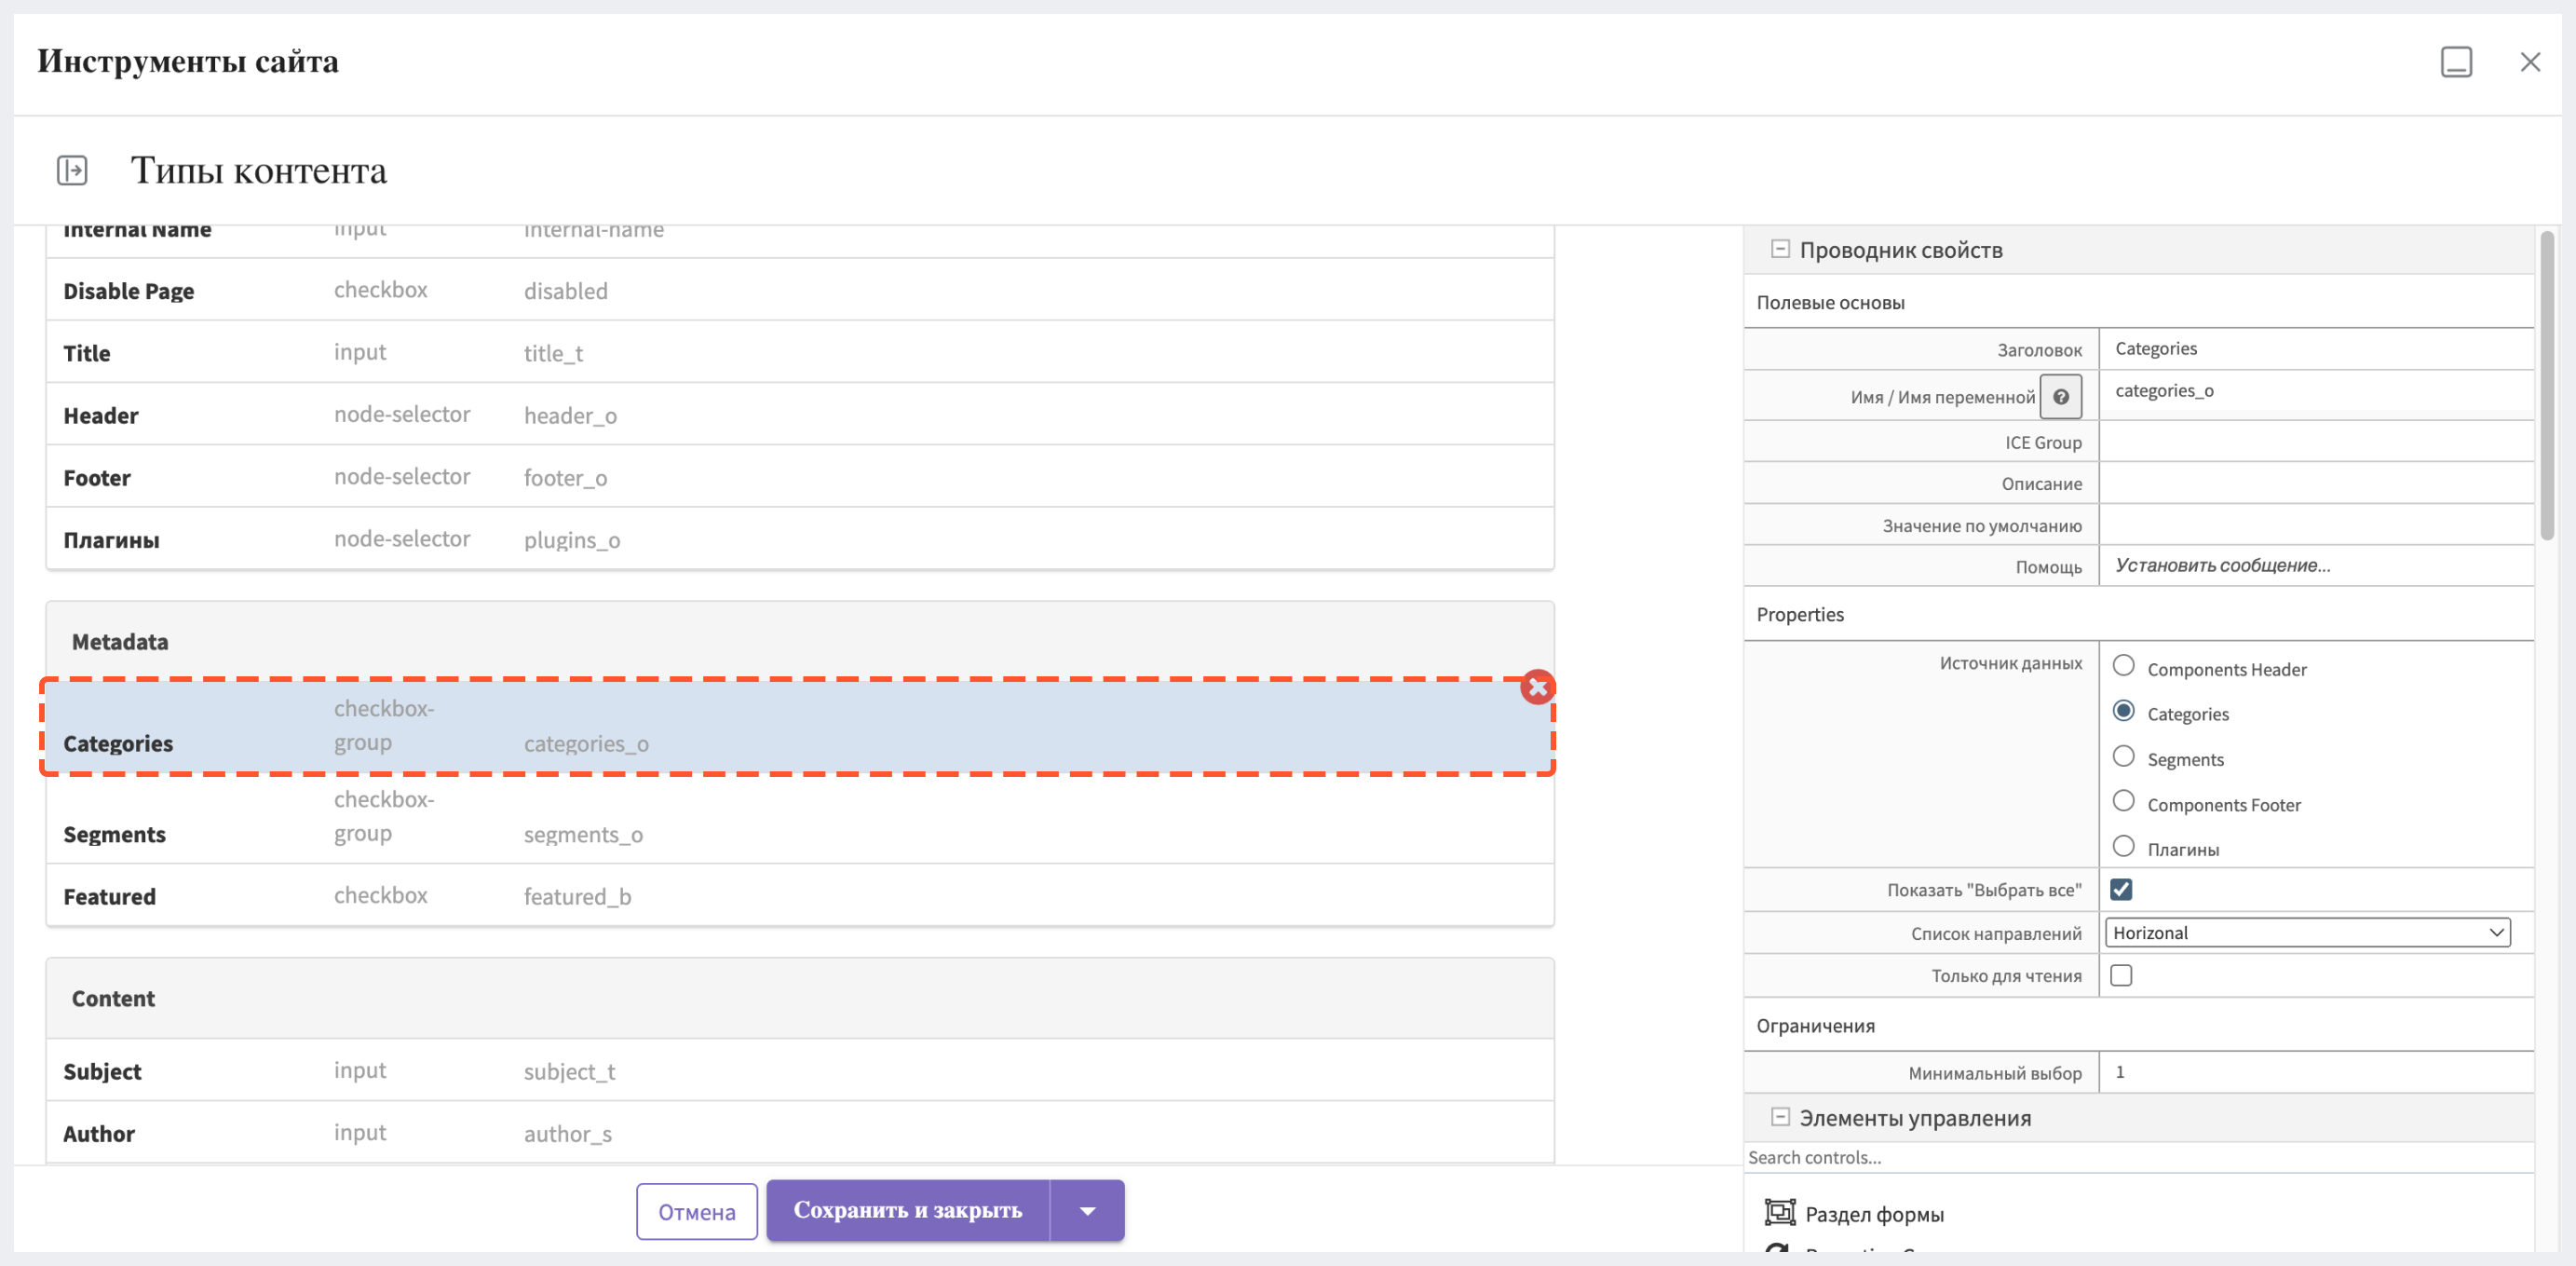Select the Categories field row

[x=798, y=726]
